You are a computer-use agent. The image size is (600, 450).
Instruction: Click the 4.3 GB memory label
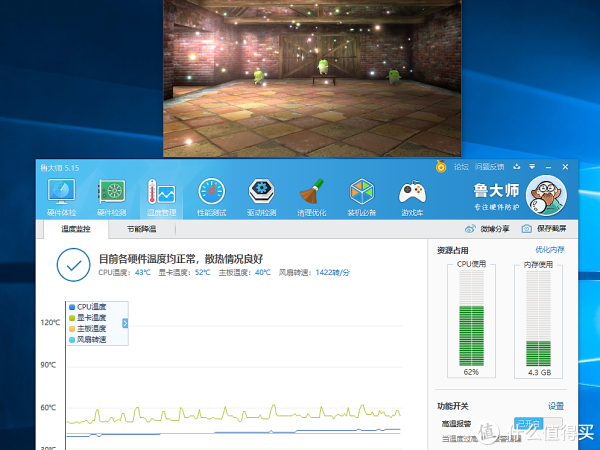(x=539, y=372)
